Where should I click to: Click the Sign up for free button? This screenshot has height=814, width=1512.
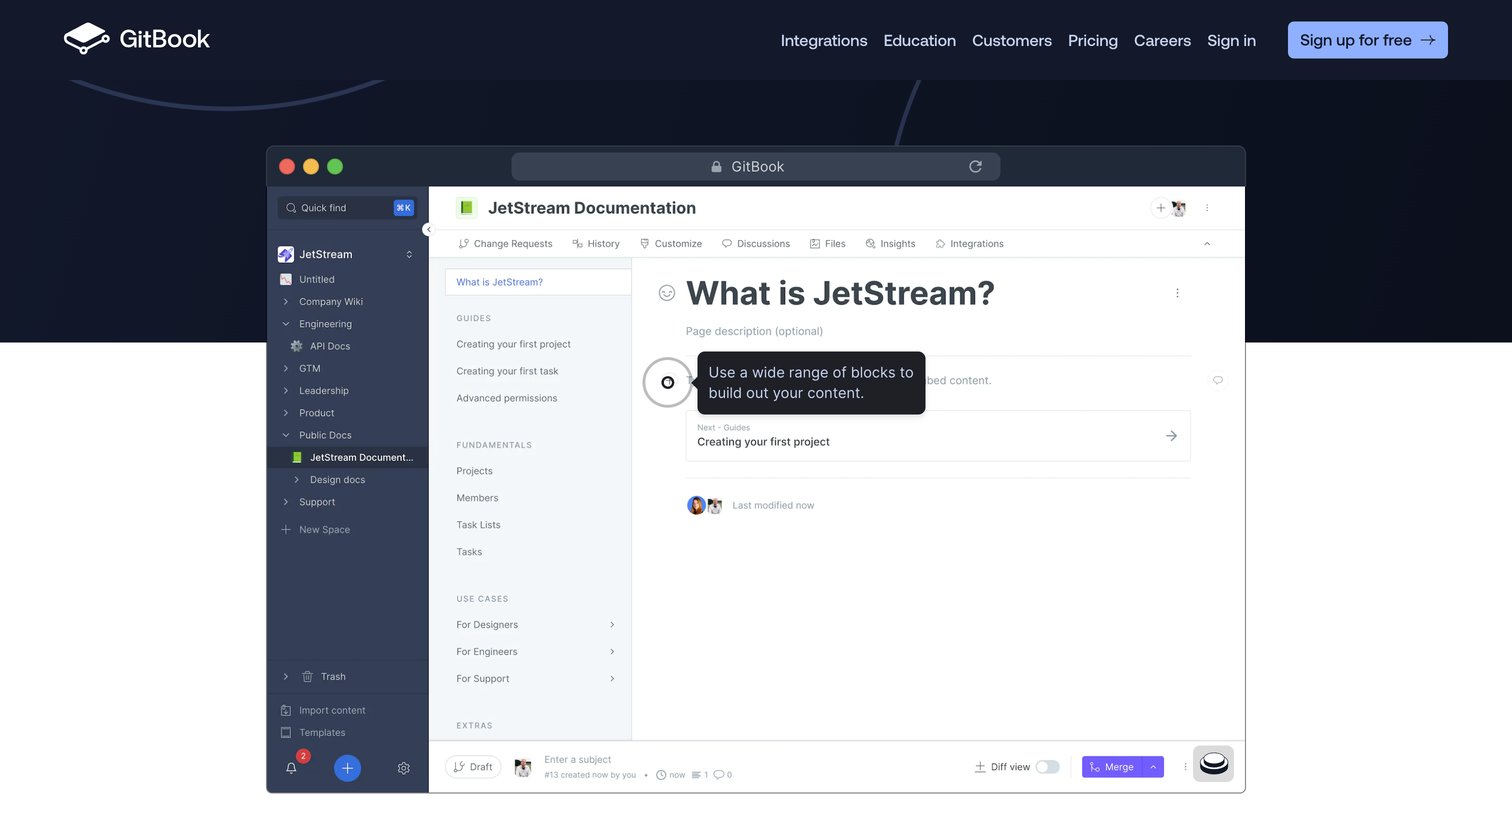[1368, 40]
